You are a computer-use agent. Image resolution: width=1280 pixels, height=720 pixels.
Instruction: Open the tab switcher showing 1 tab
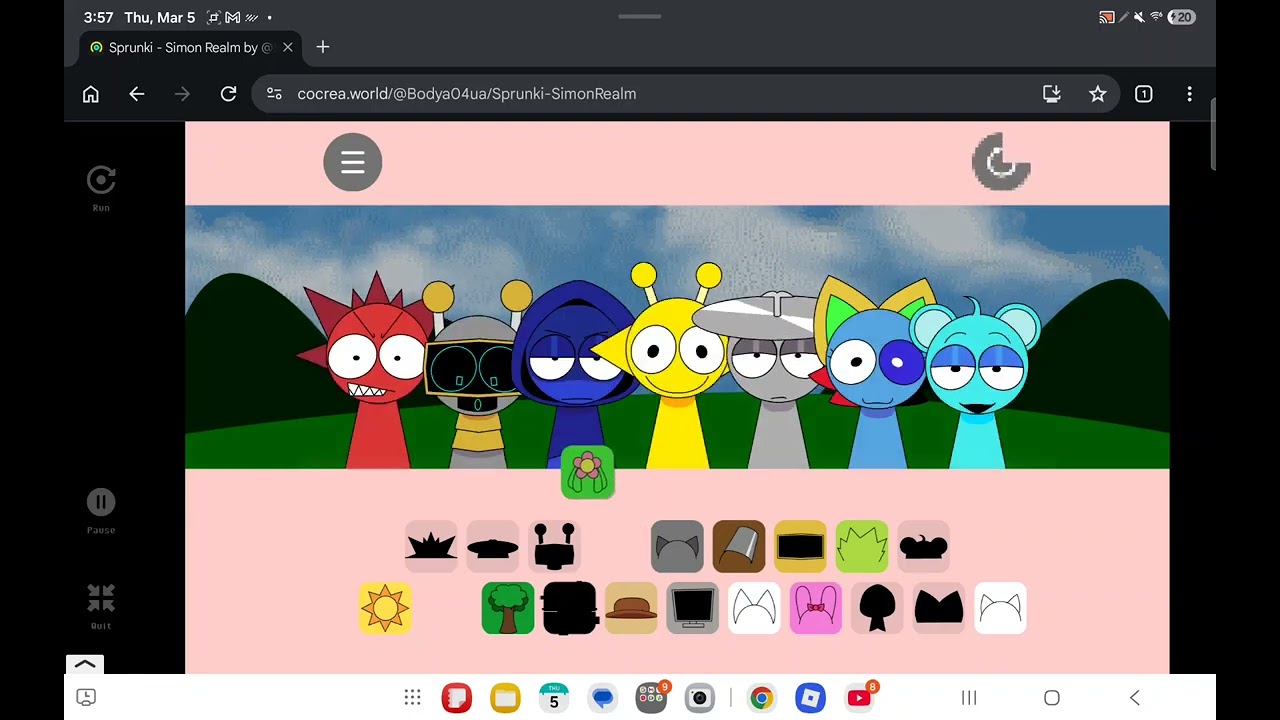tap(1144, 94)
